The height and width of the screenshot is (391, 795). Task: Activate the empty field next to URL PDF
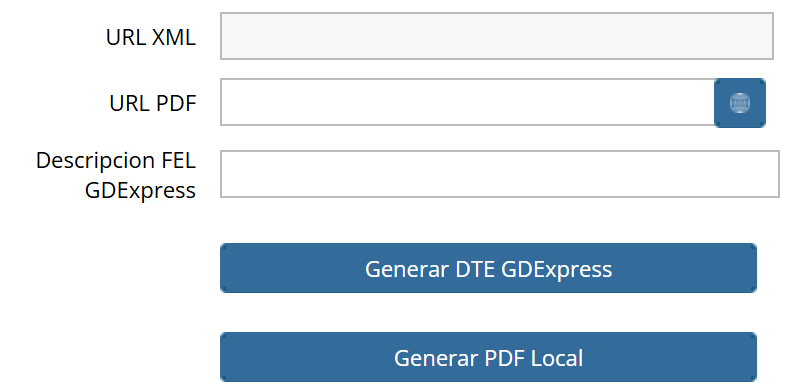(467, 102)
